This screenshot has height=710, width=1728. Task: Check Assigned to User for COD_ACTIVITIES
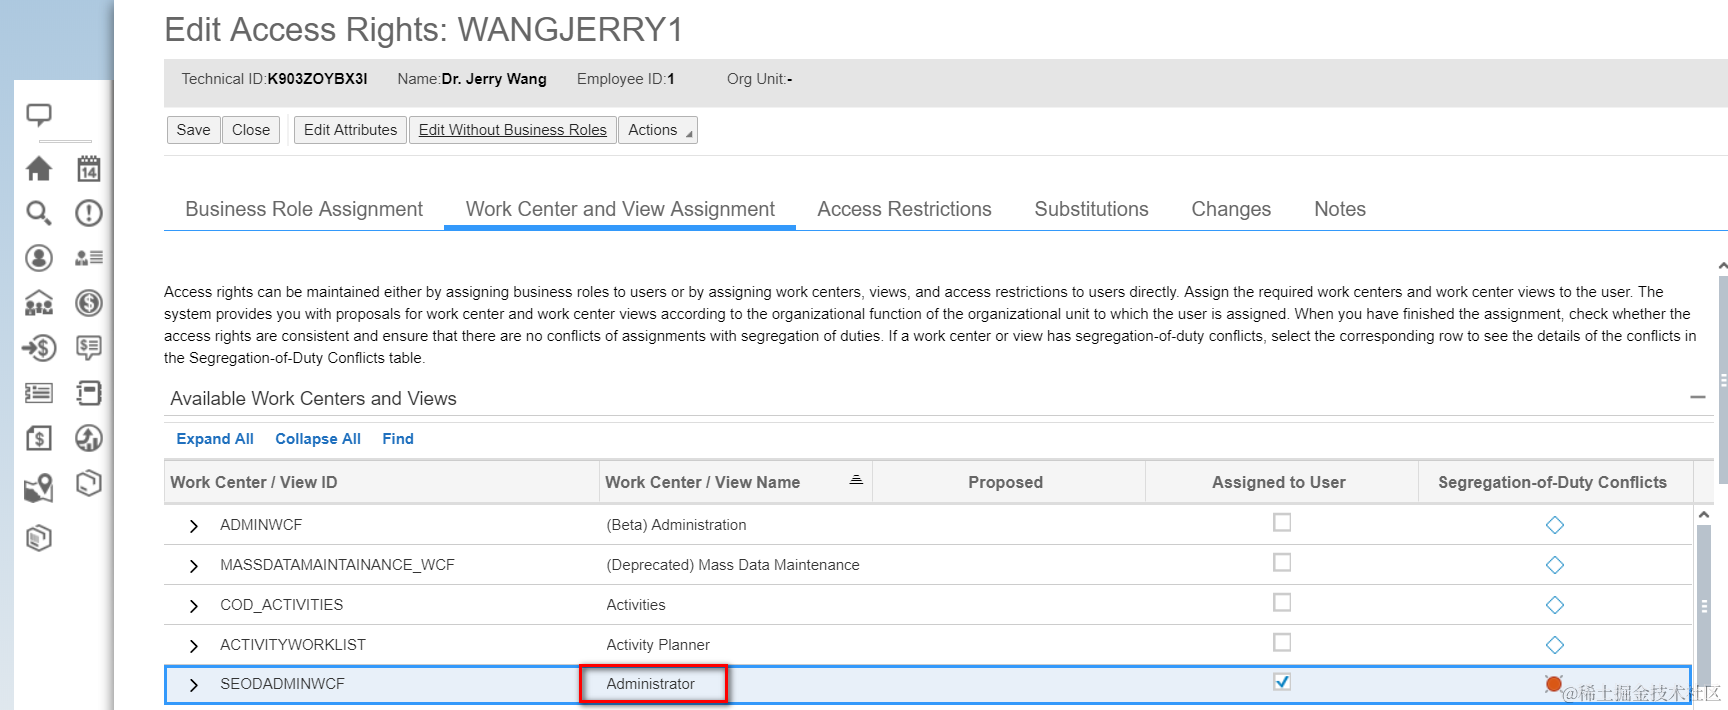[x=1282, y=602]
